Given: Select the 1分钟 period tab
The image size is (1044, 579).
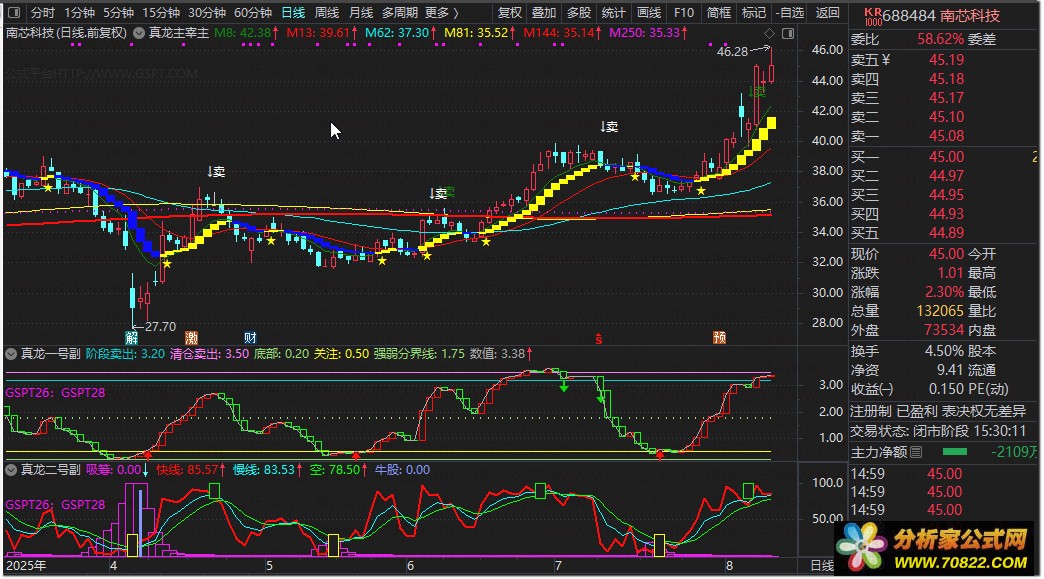Looking at the screenshot, I should [80, 13].
